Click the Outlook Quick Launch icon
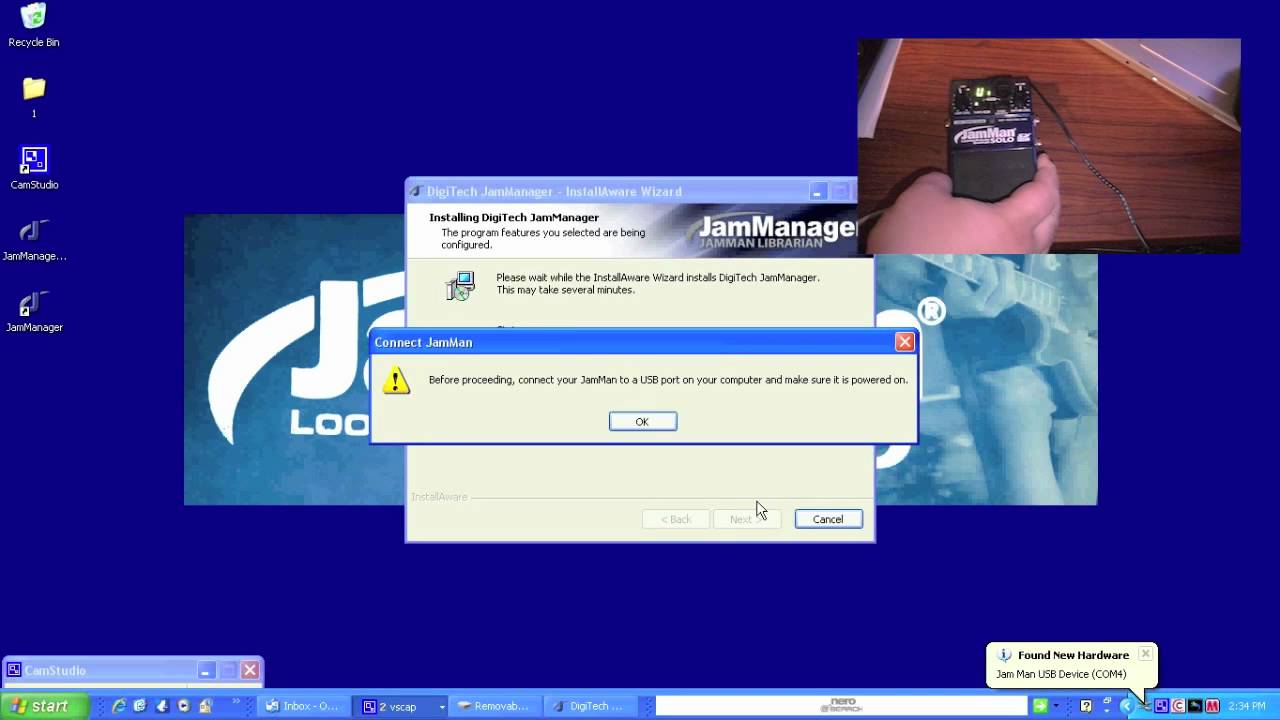 coord(205,706)
